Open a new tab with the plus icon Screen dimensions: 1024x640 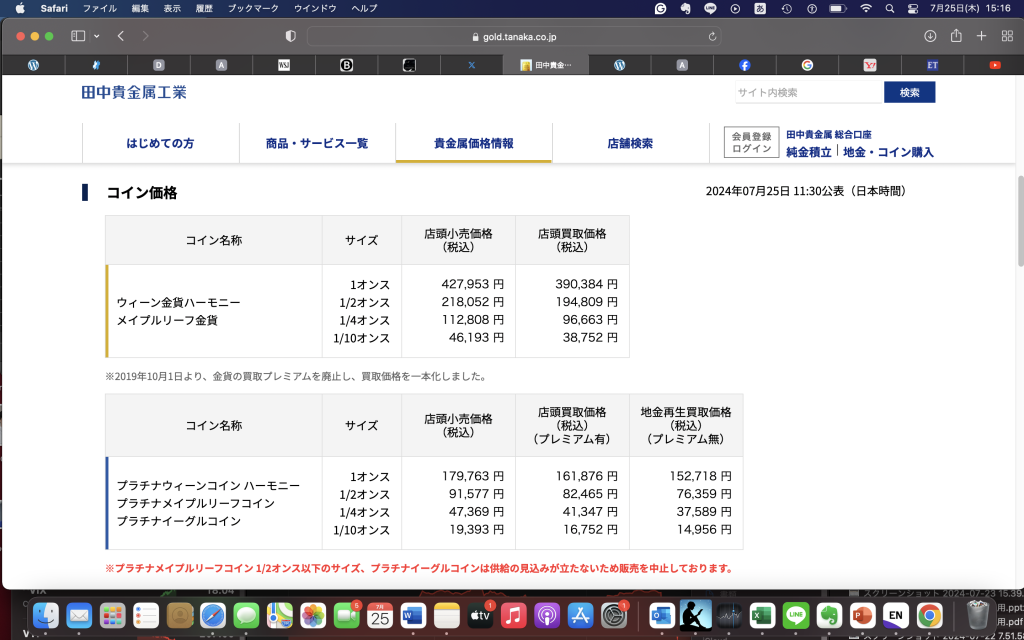click(x=980, y=37)
